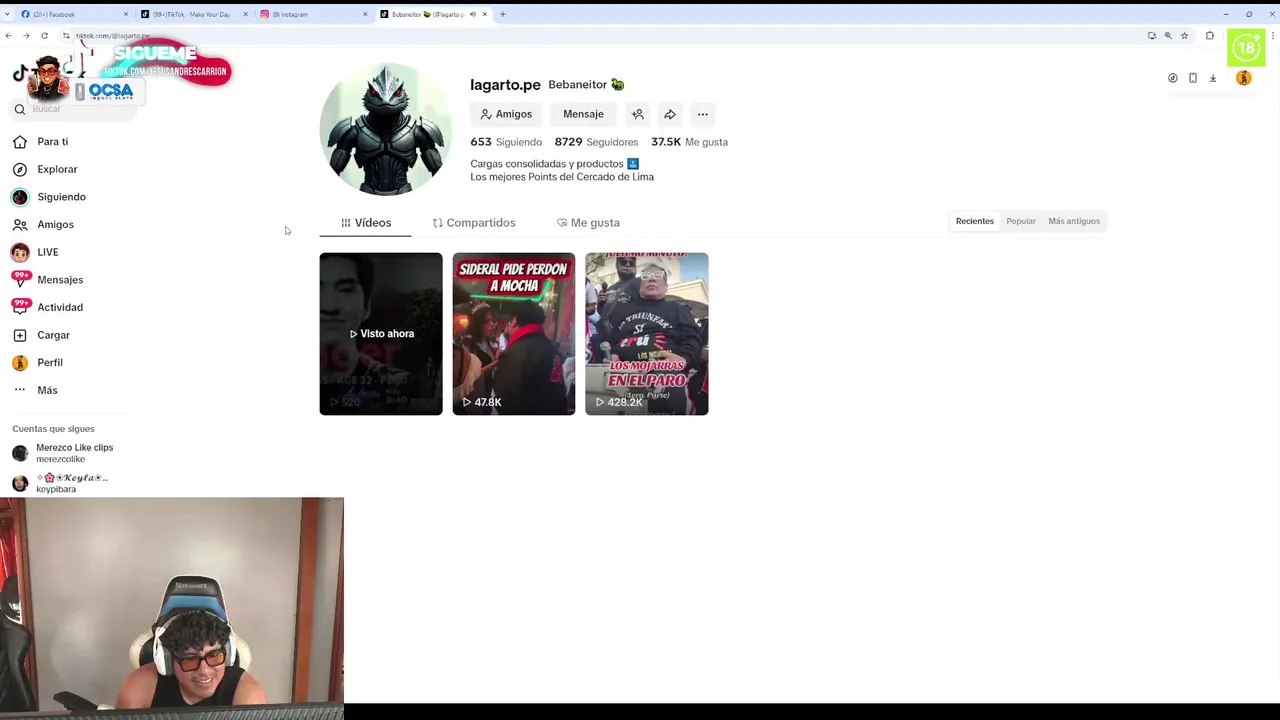Open tab search dropdown arrow
The width and height of the screenshot is (1280, 720).
pos(7,14)
